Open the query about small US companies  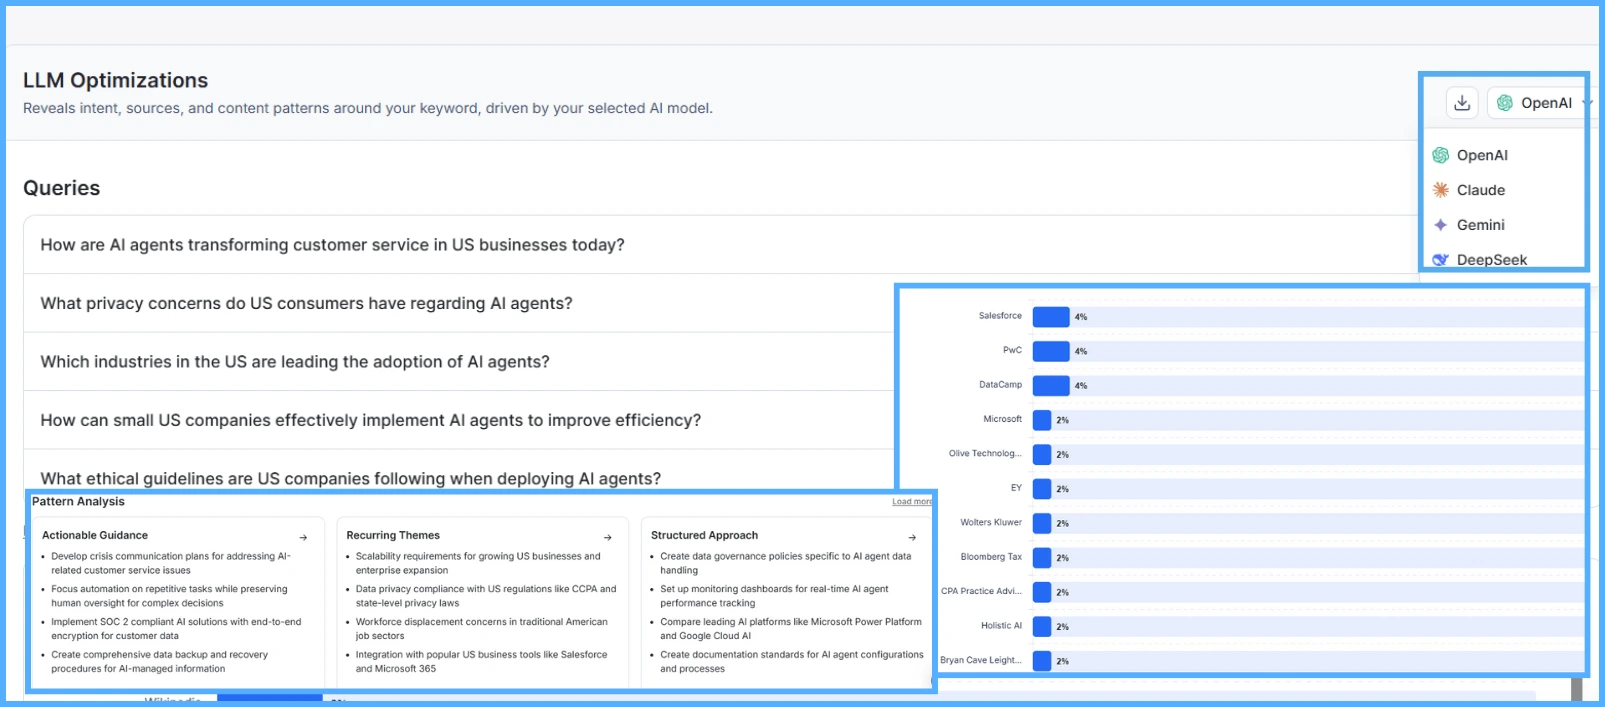pos(370,420)
